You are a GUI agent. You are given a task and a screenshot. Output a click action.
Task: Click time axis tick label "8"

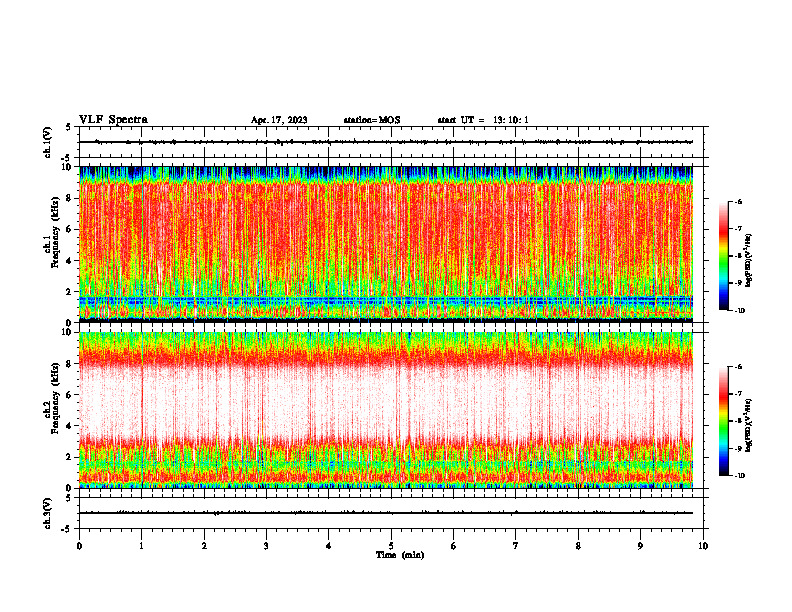pyautogui.click(x=578, y=546)
